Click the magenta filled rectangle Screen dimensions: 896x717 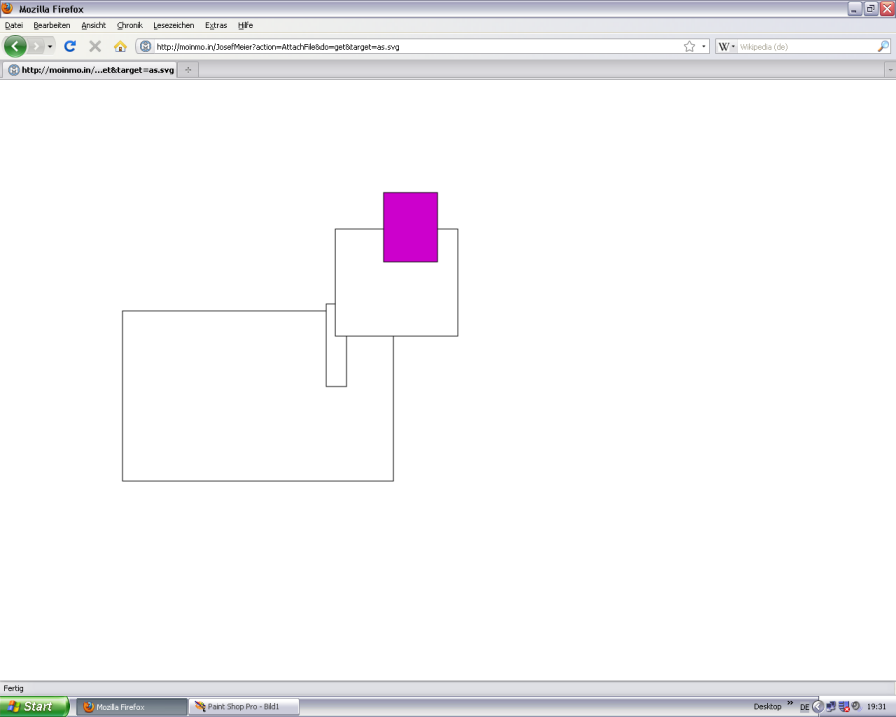coord(410,227)
